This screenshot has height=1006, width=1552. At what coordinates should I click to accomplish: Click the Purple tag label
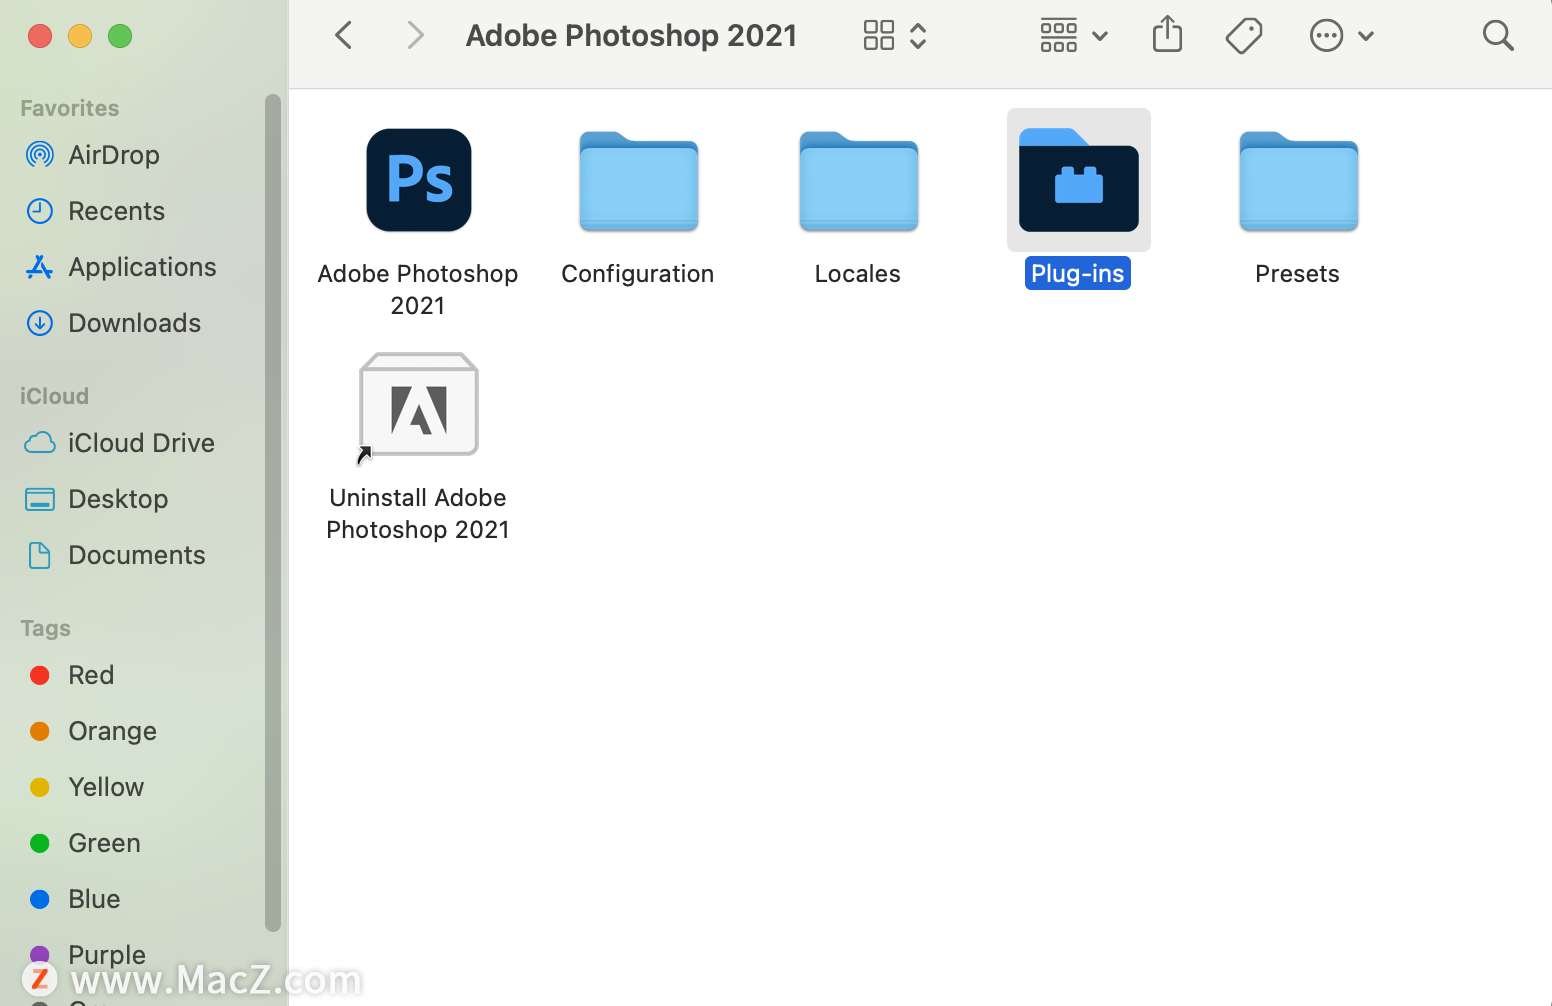click(x=107, y=955)
